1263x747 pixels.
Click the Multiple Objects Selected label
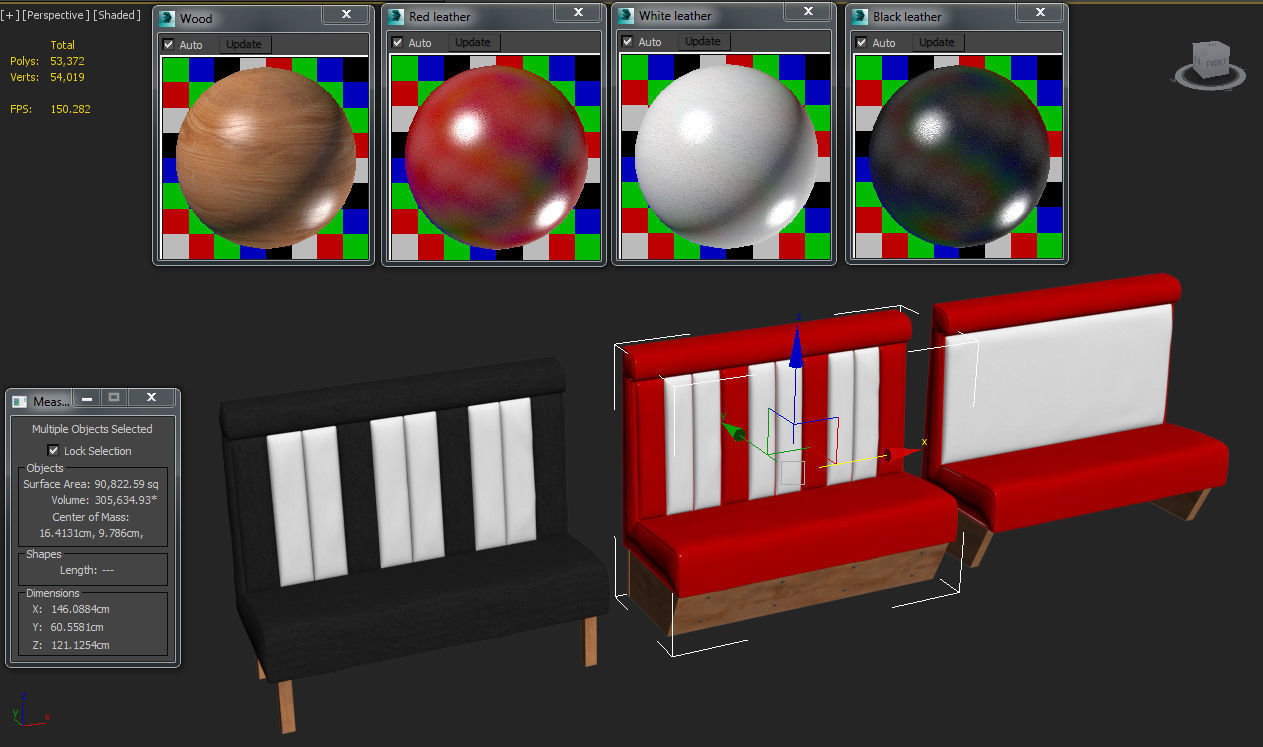(x=92, y=429)
